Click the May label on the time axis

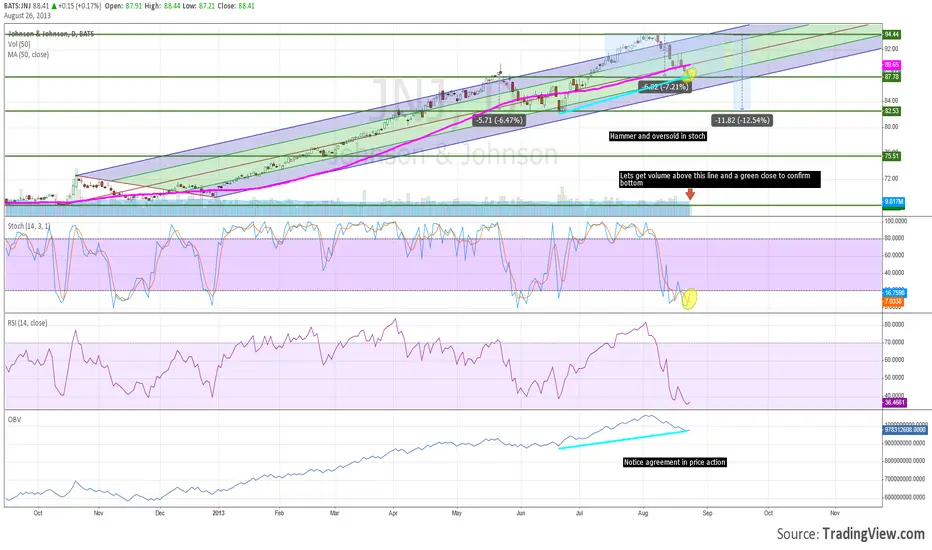456,513
